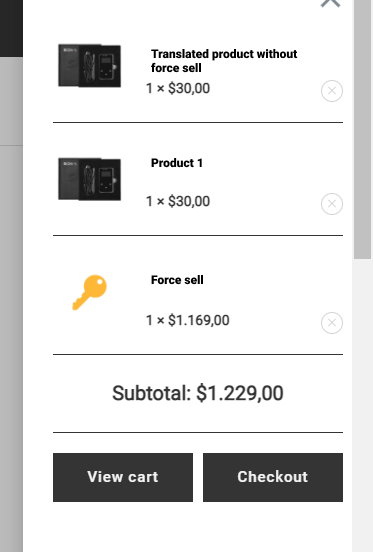Click the scrollbar track below the thumb
The height and width of the screenshot is (552, 373).
tap(362, 405)
